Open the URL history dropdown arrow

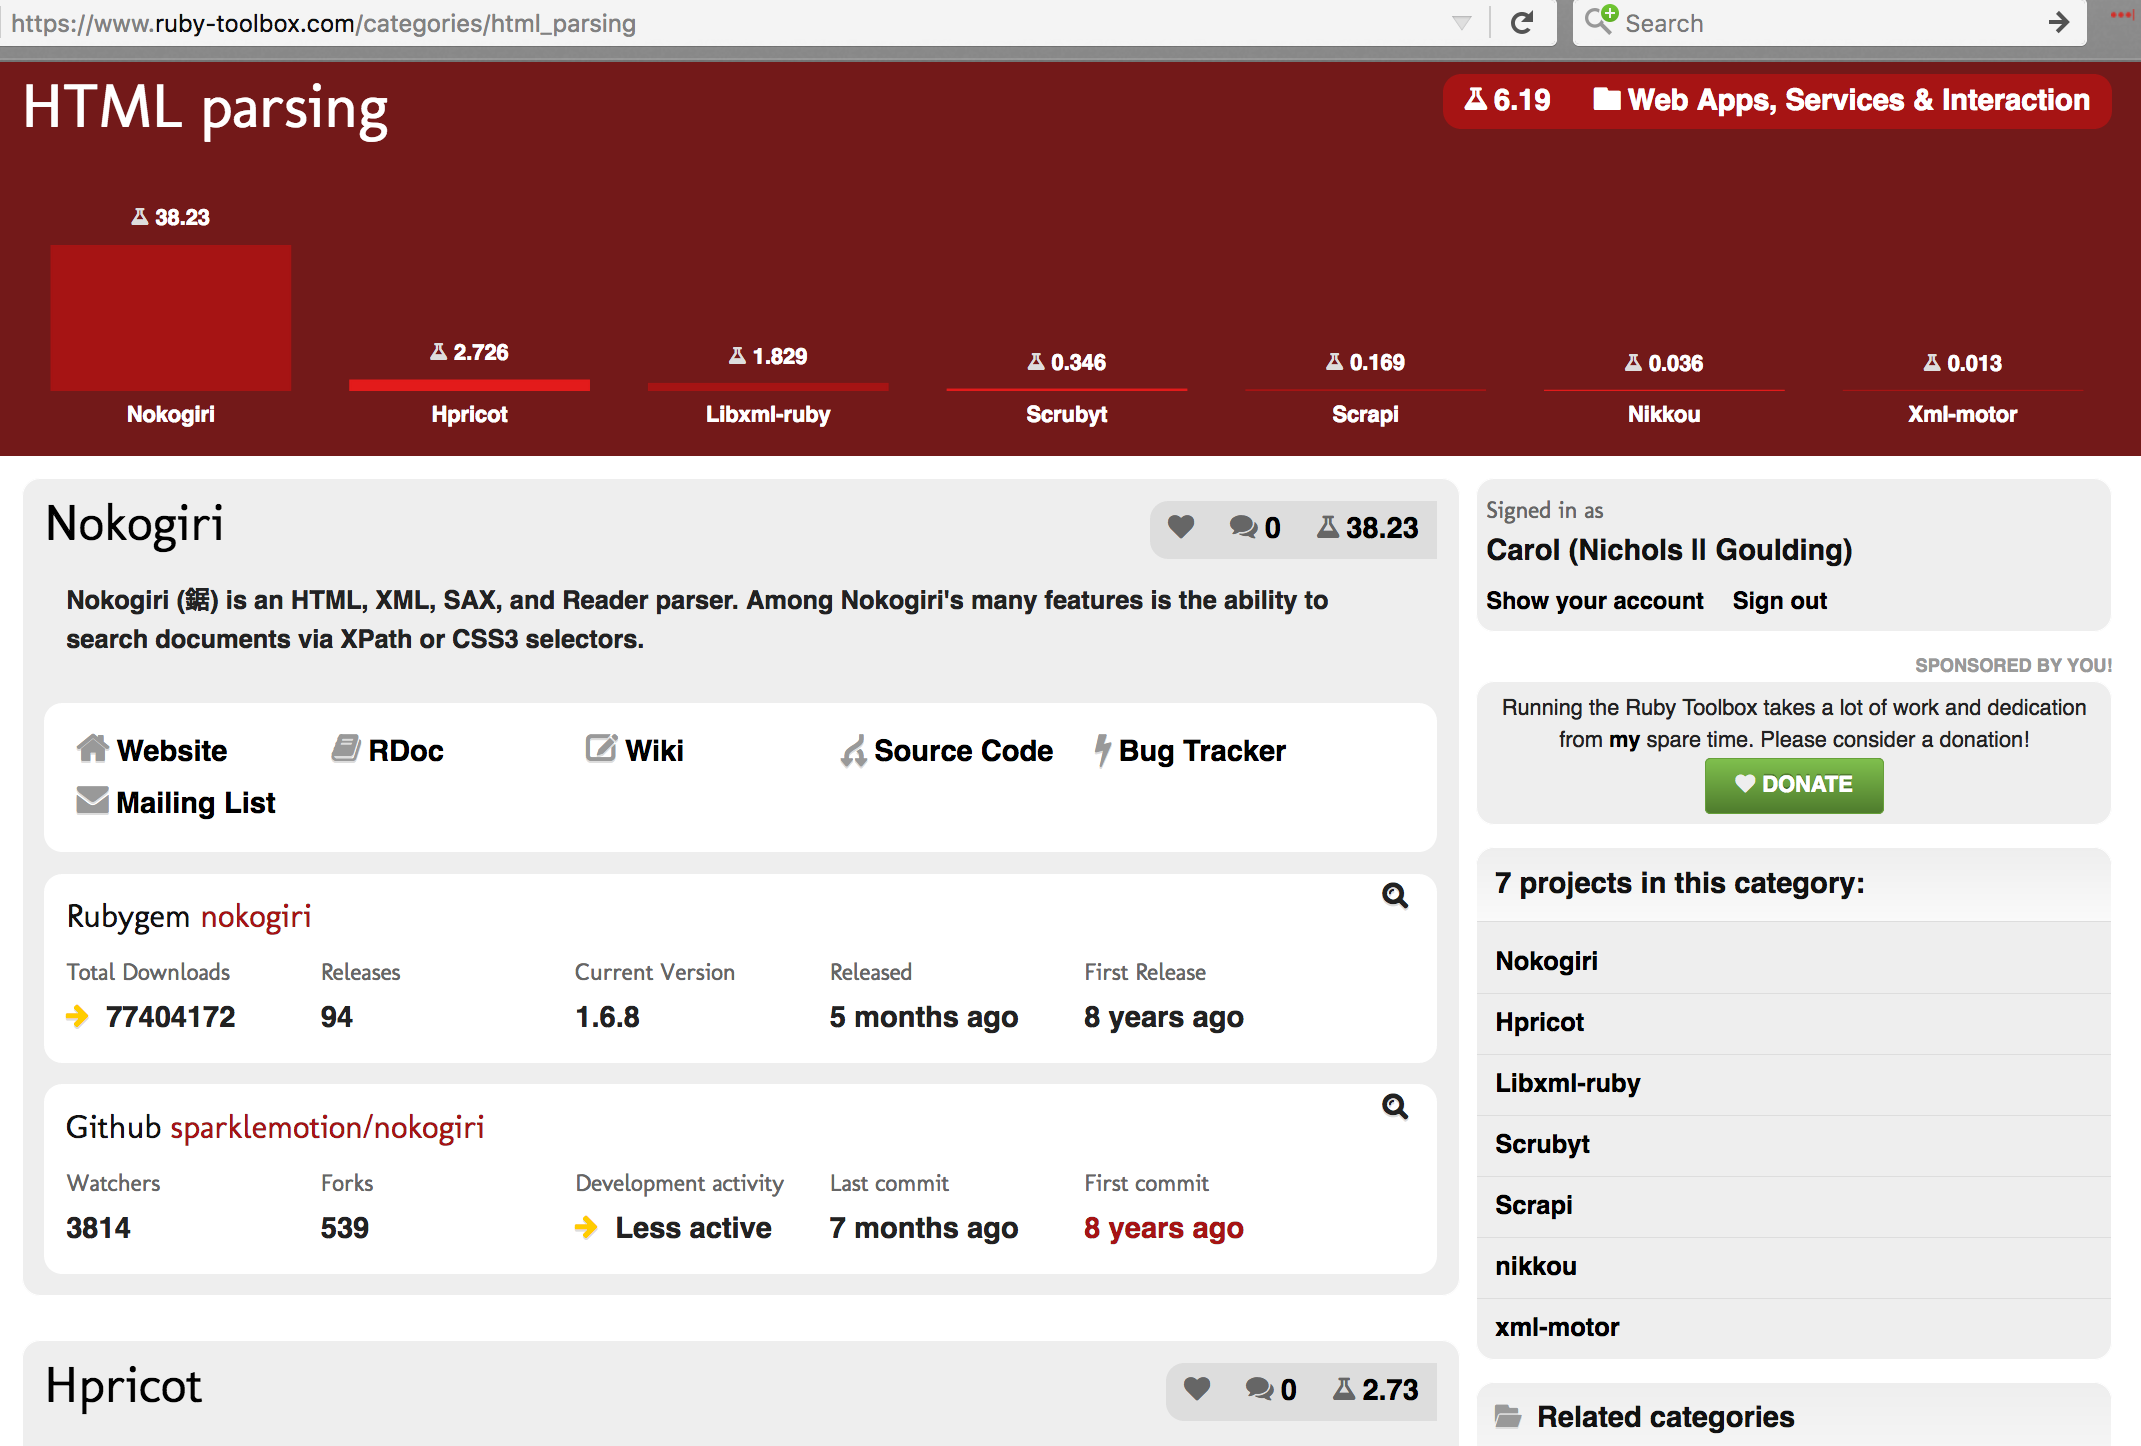pos(1461,23)
